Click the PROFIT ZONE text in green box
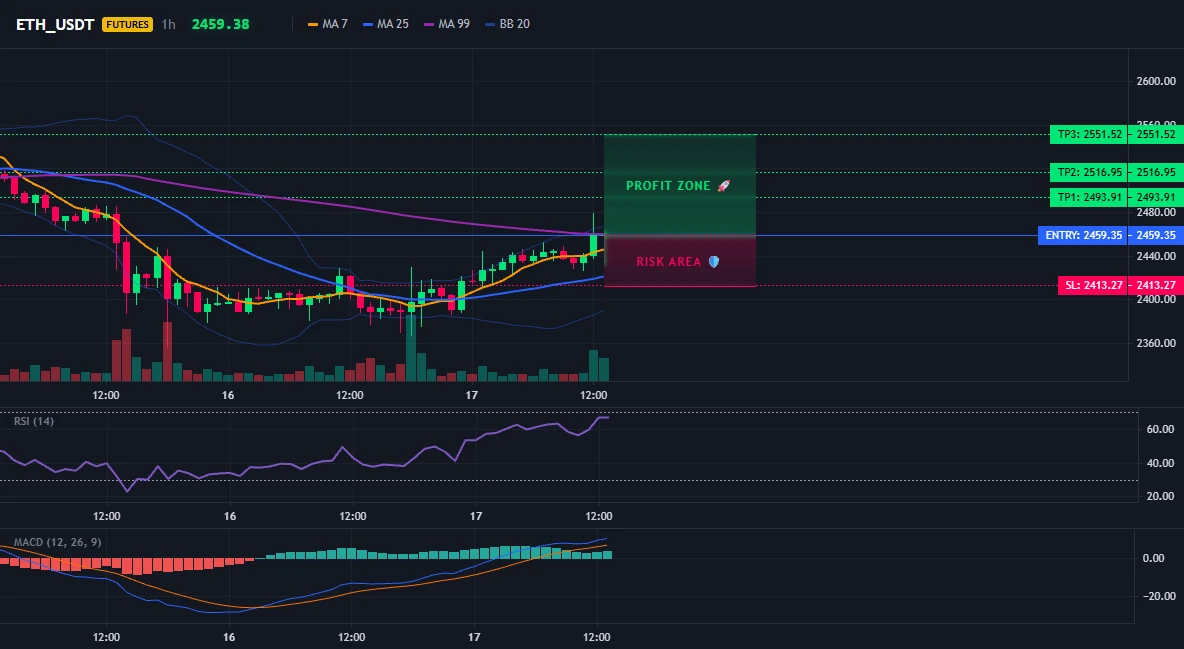 point(668,186)
